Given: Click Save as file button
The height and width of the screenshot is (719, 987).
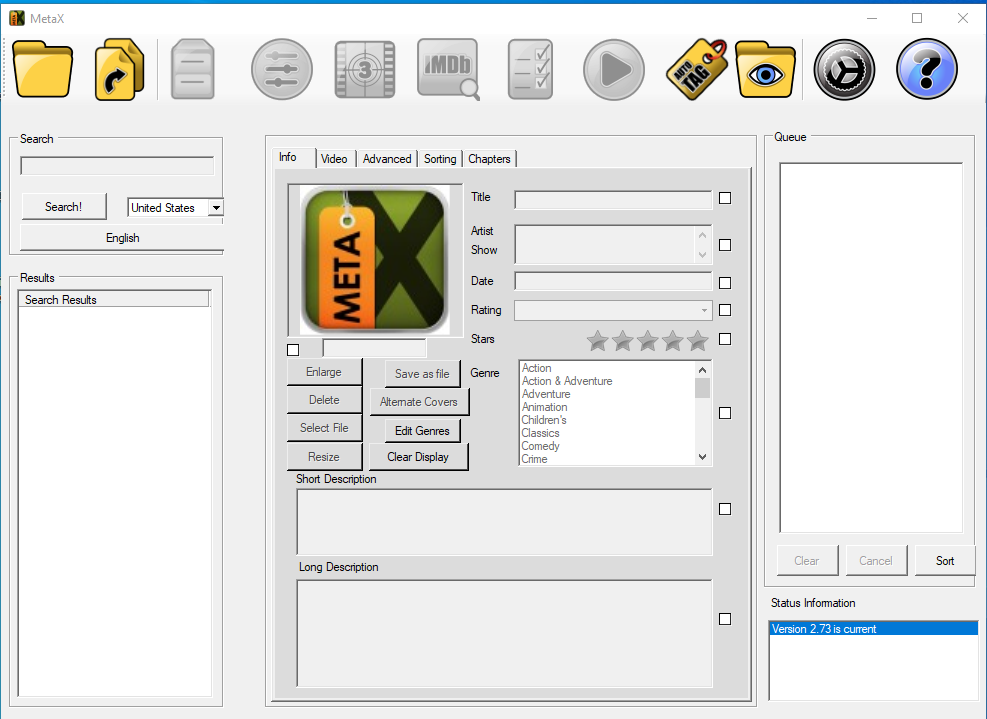Looking at the screenshot, I should [x=422, y=374].
